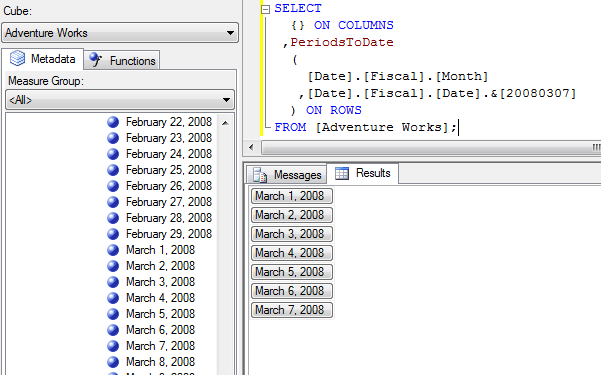Select the February 23, 2008 member icon
601x381 pixels.
(113, 138)
